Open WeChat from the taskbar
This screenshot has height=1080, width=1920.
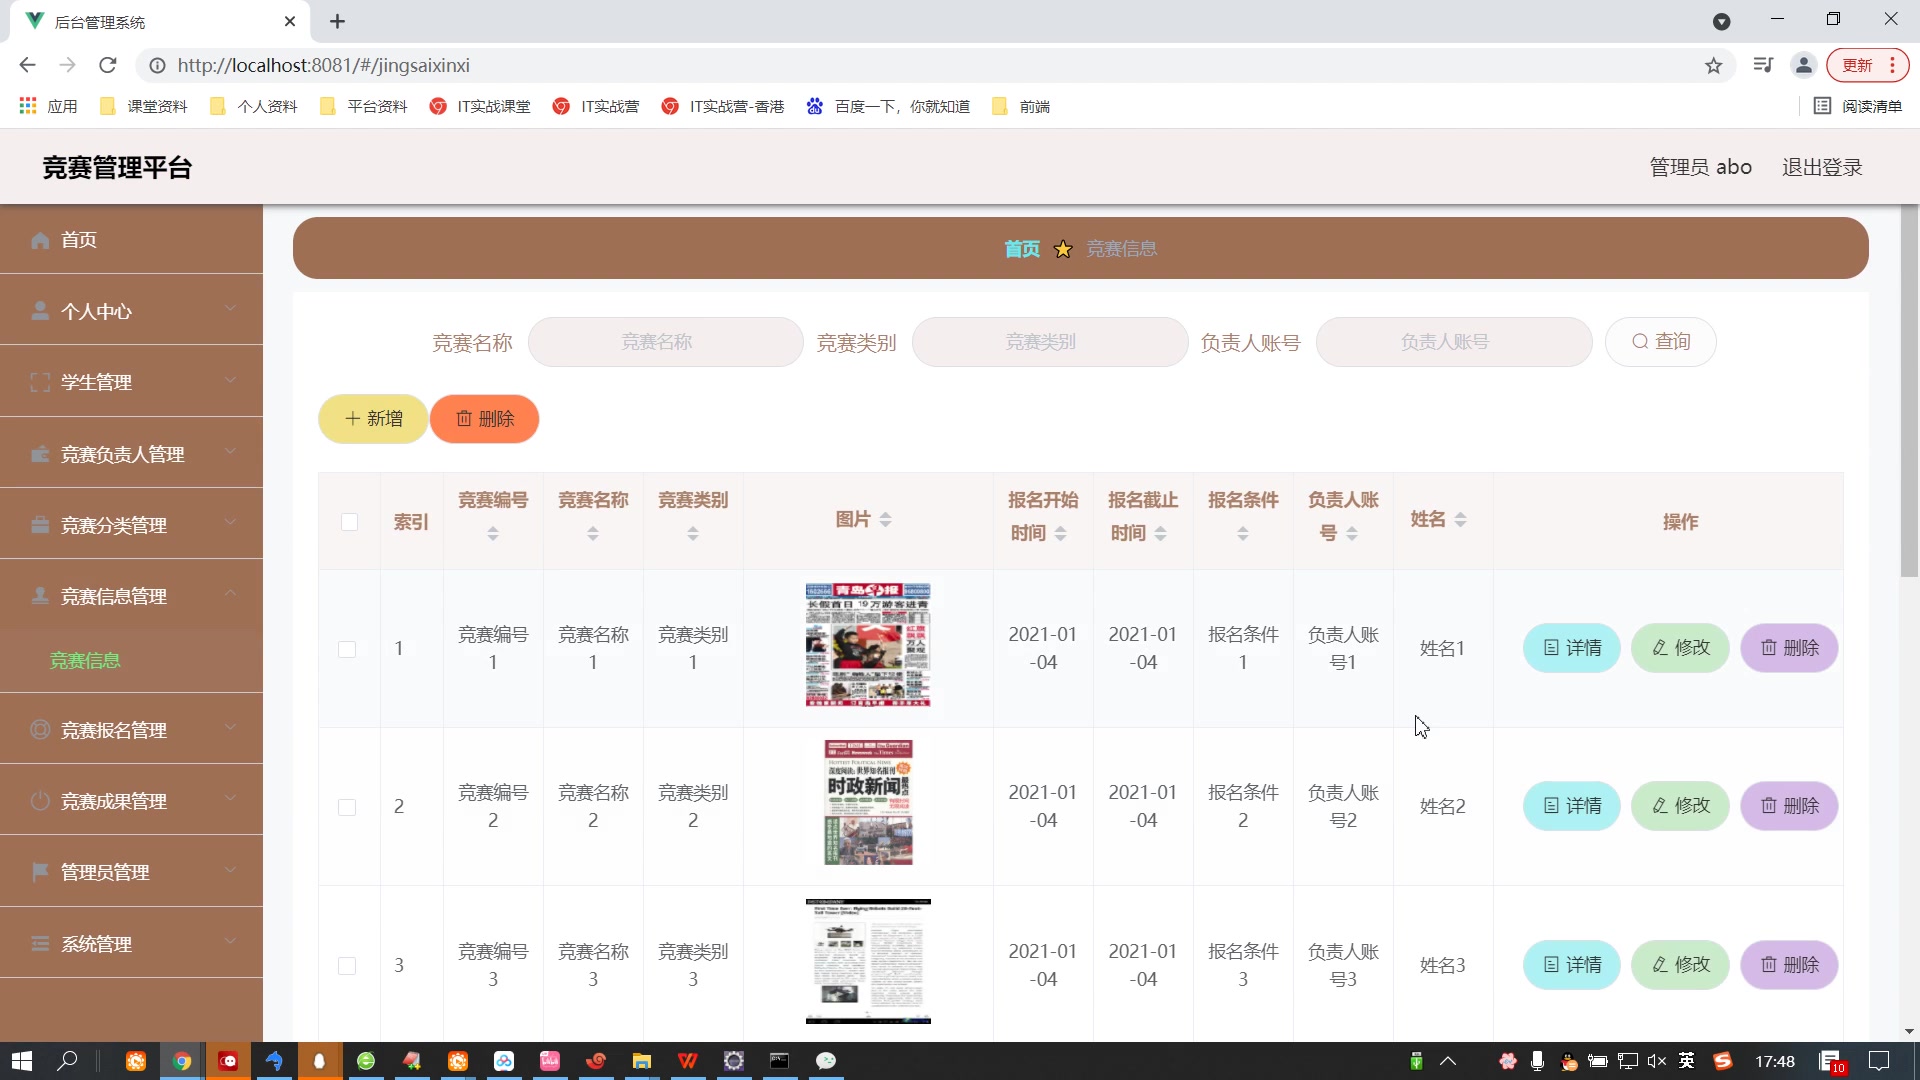pos(826,1061)
